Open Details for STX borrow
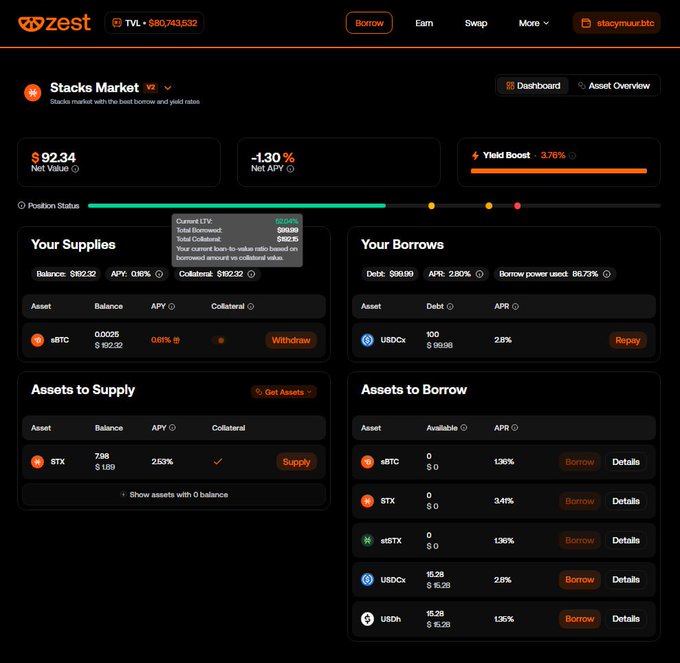This screenshot has width=680, height=663. click(626, 501)
